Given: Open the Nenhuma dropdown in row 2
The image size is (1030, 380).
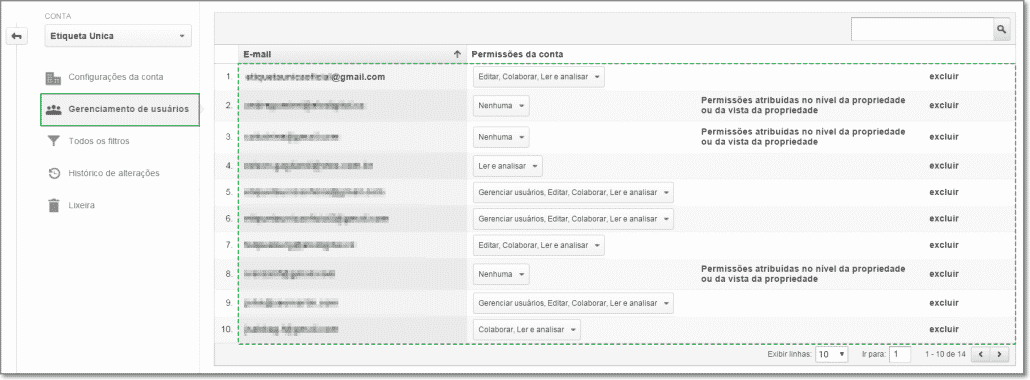Looking at the screenshot, I should pos(501,105).
